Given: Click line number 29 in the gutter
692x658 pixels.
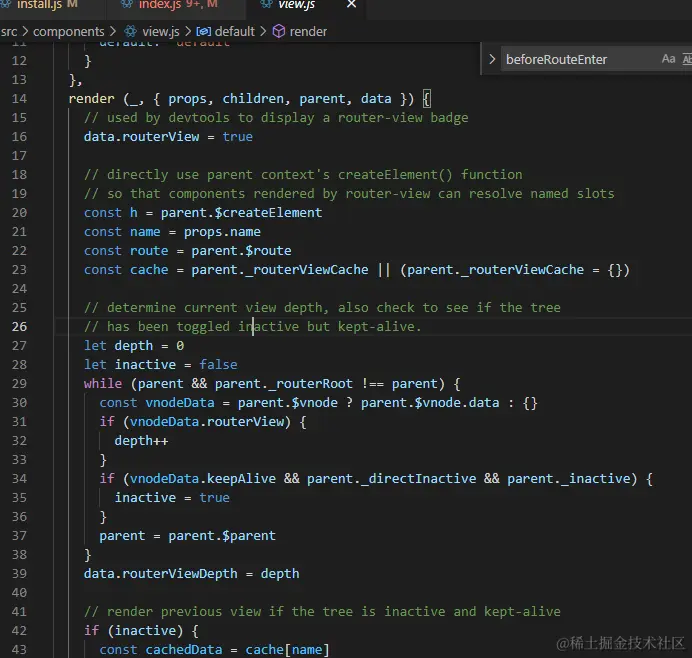Looking at the screenshot, I should pos(19,384).
